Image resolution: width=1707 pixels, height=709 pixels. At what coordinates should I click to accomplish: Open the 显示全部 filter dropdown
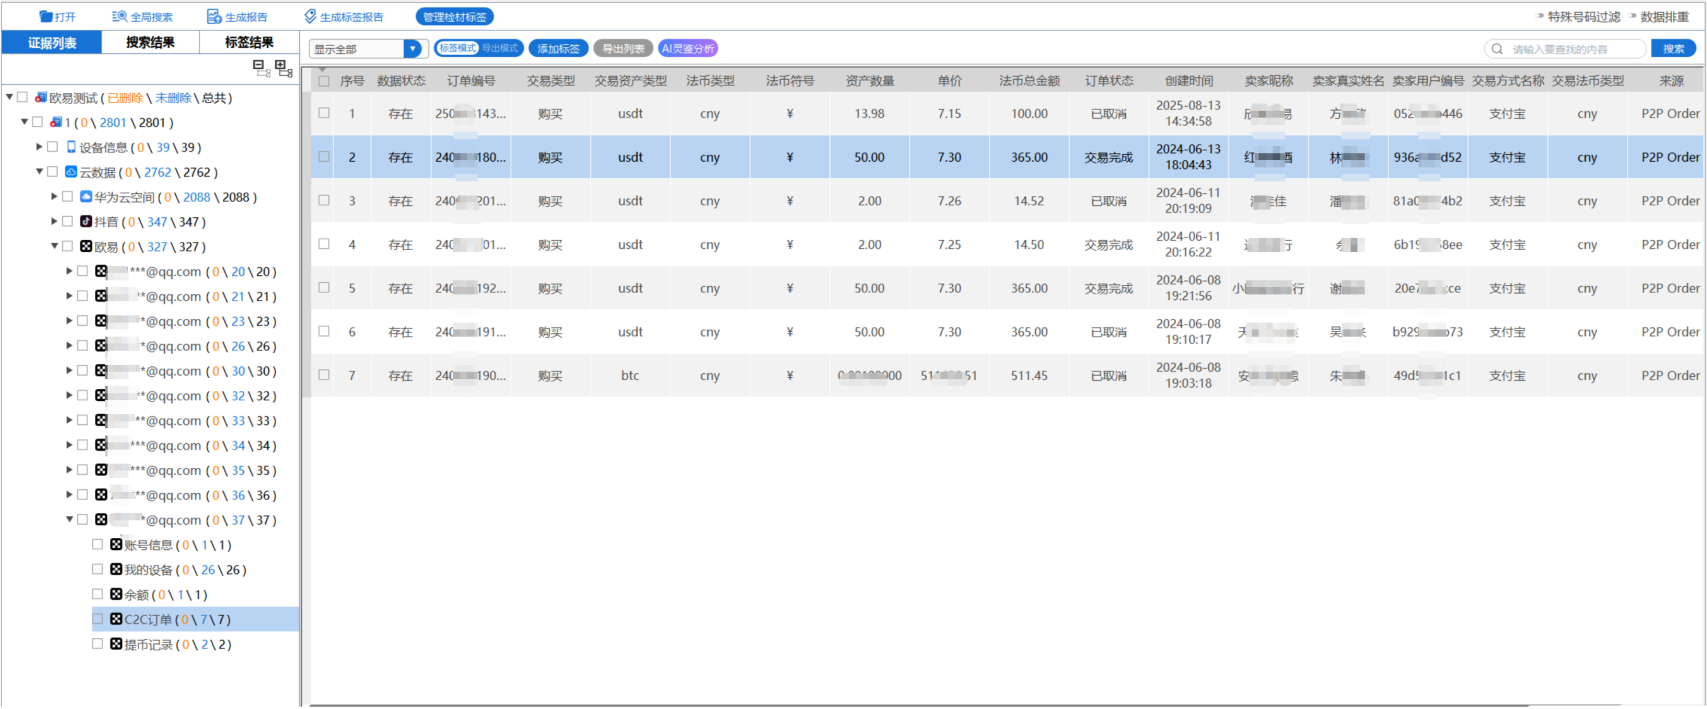(412, 49)
